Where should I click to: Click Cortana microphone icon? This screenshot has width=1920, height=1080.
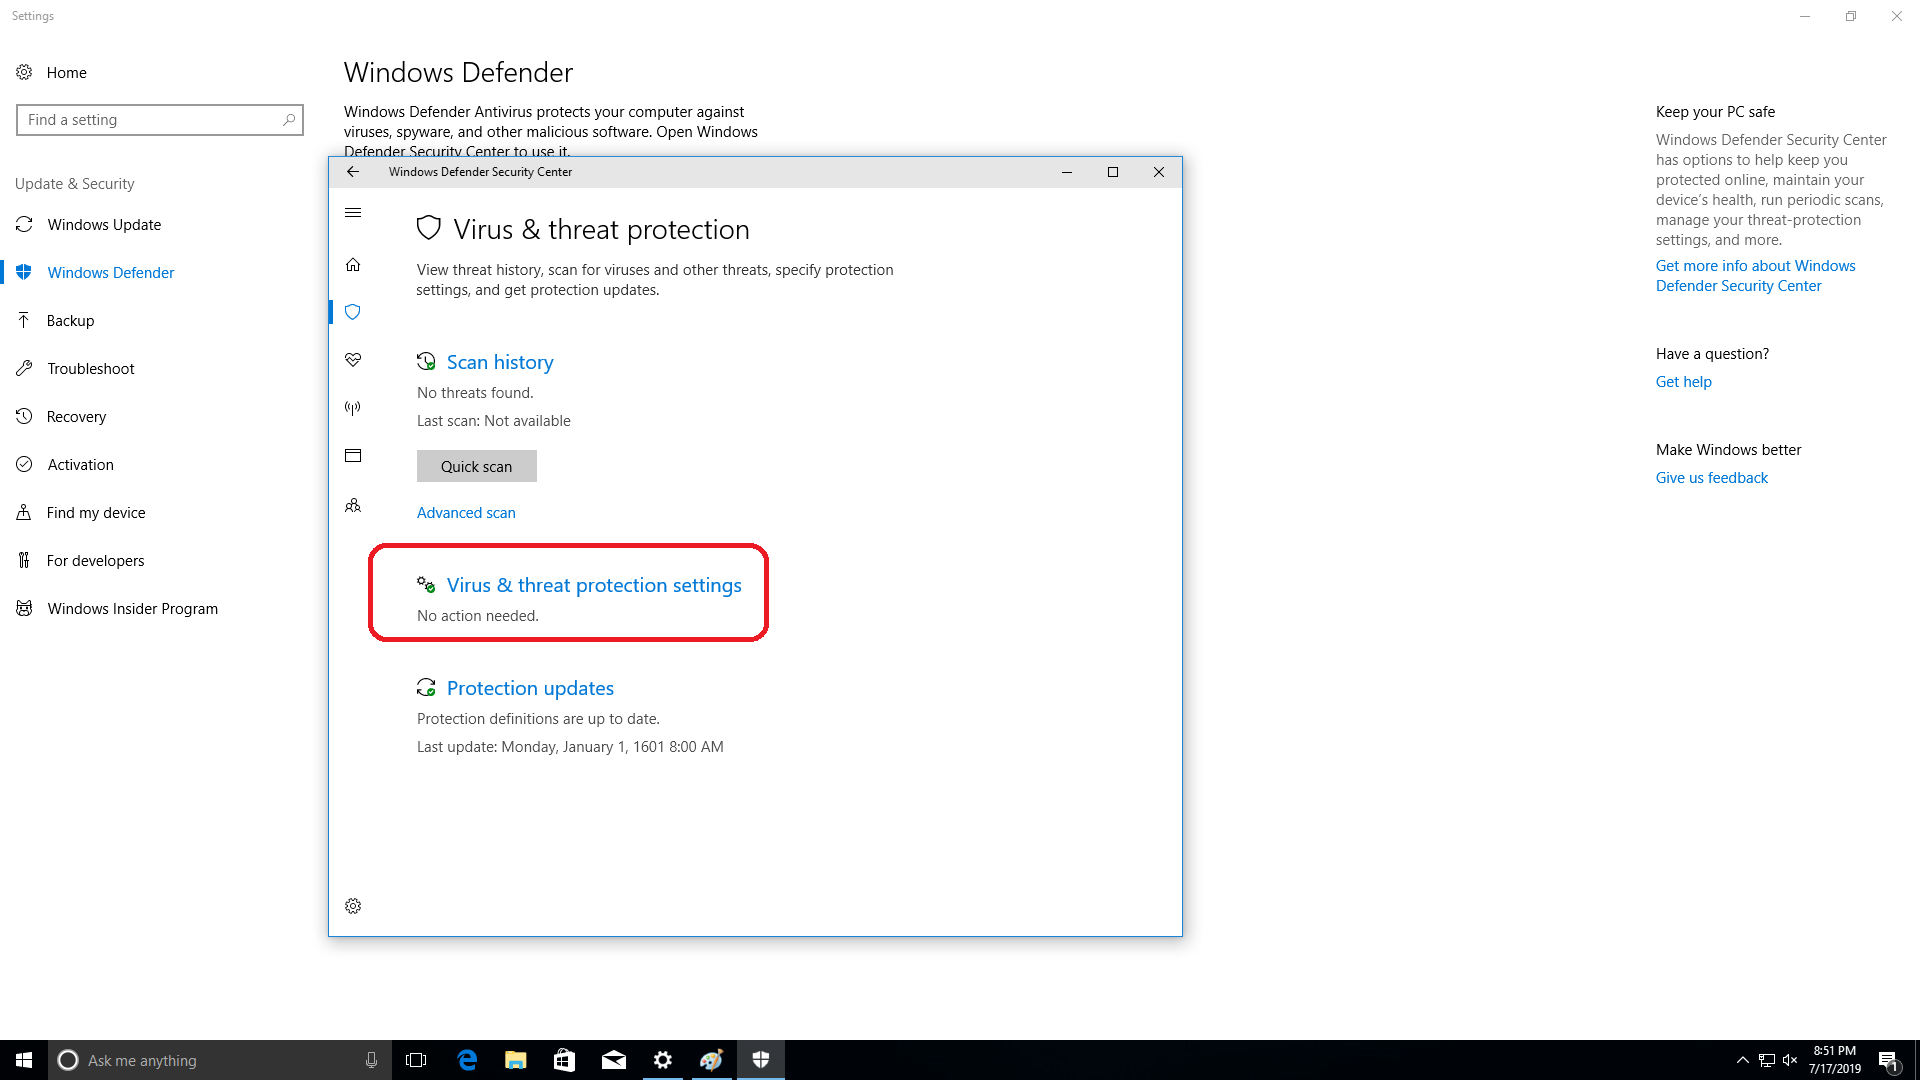371,1060
